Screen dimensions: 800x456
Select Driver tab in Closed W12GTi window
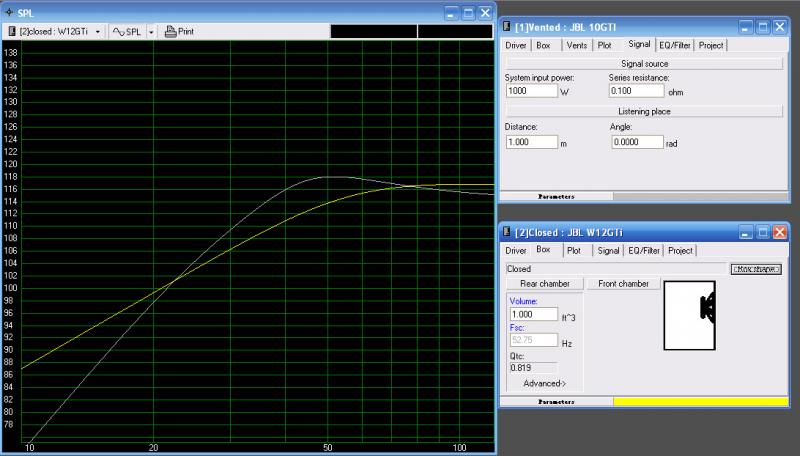[515, 250]
